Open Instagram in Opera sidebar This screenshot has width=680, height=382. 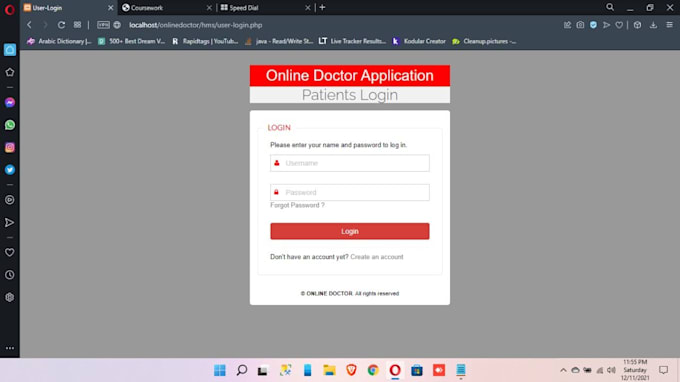point(10,147)
